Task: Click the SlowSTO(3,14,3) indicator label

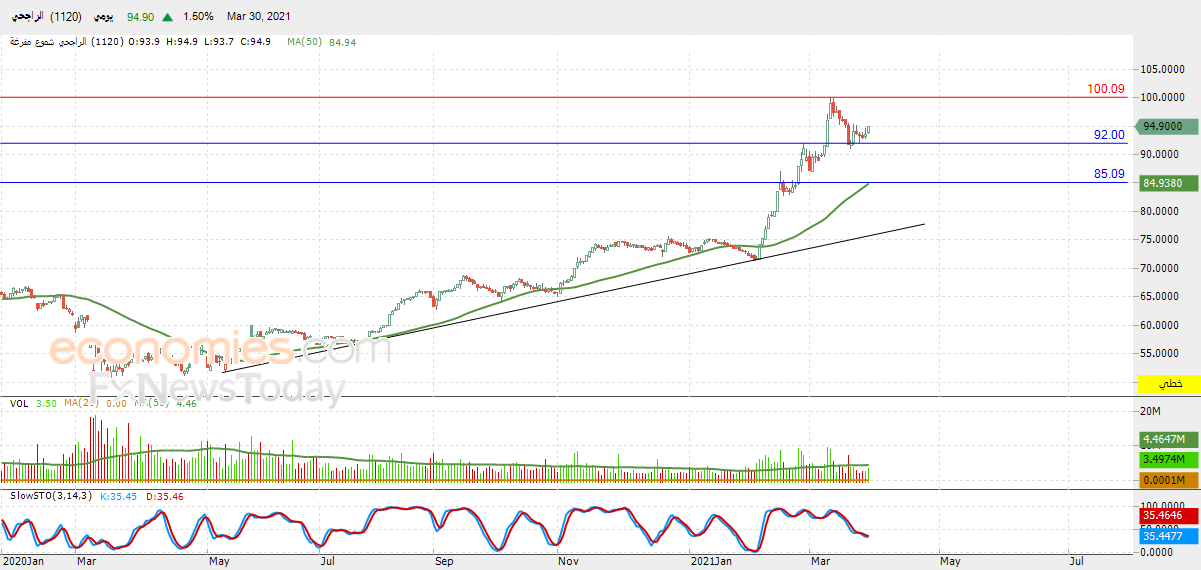Action: point(50,496)
